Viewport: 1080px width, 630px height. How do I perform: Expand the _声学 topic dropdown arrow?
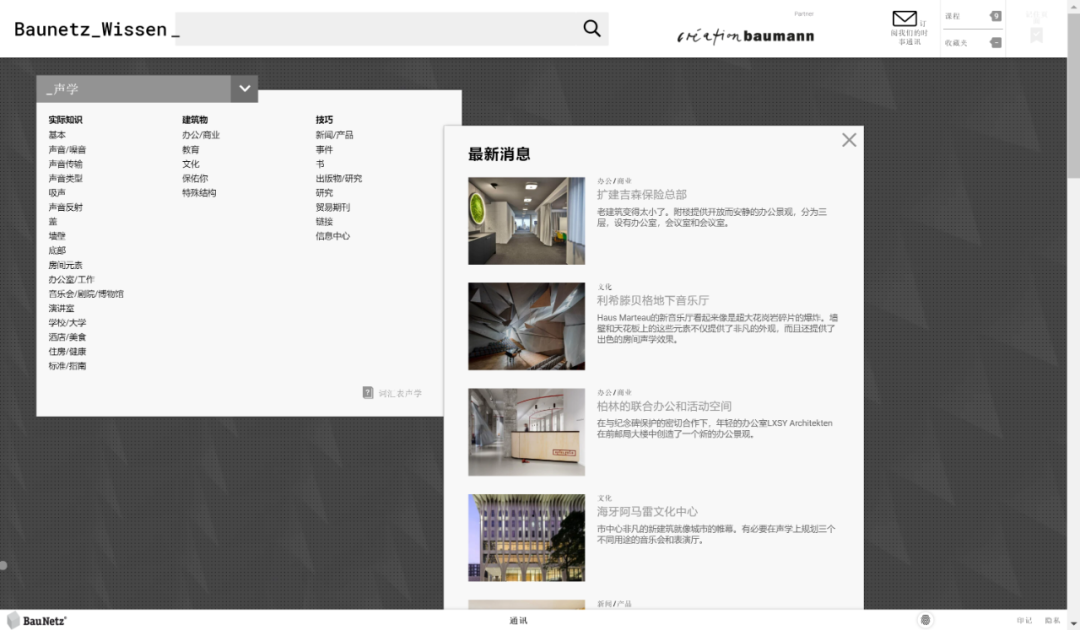[x=244, y=89]
